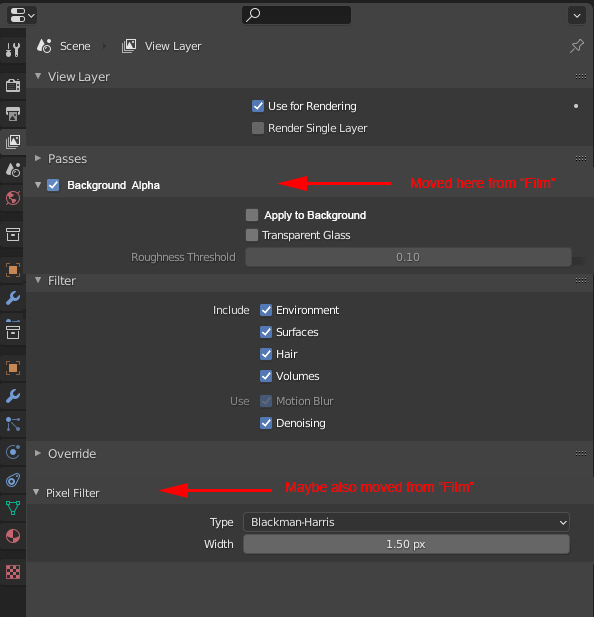The height and width of the screenshot is (617, 594).
Task: Expand the Override panel
Action: click(38, 453)
